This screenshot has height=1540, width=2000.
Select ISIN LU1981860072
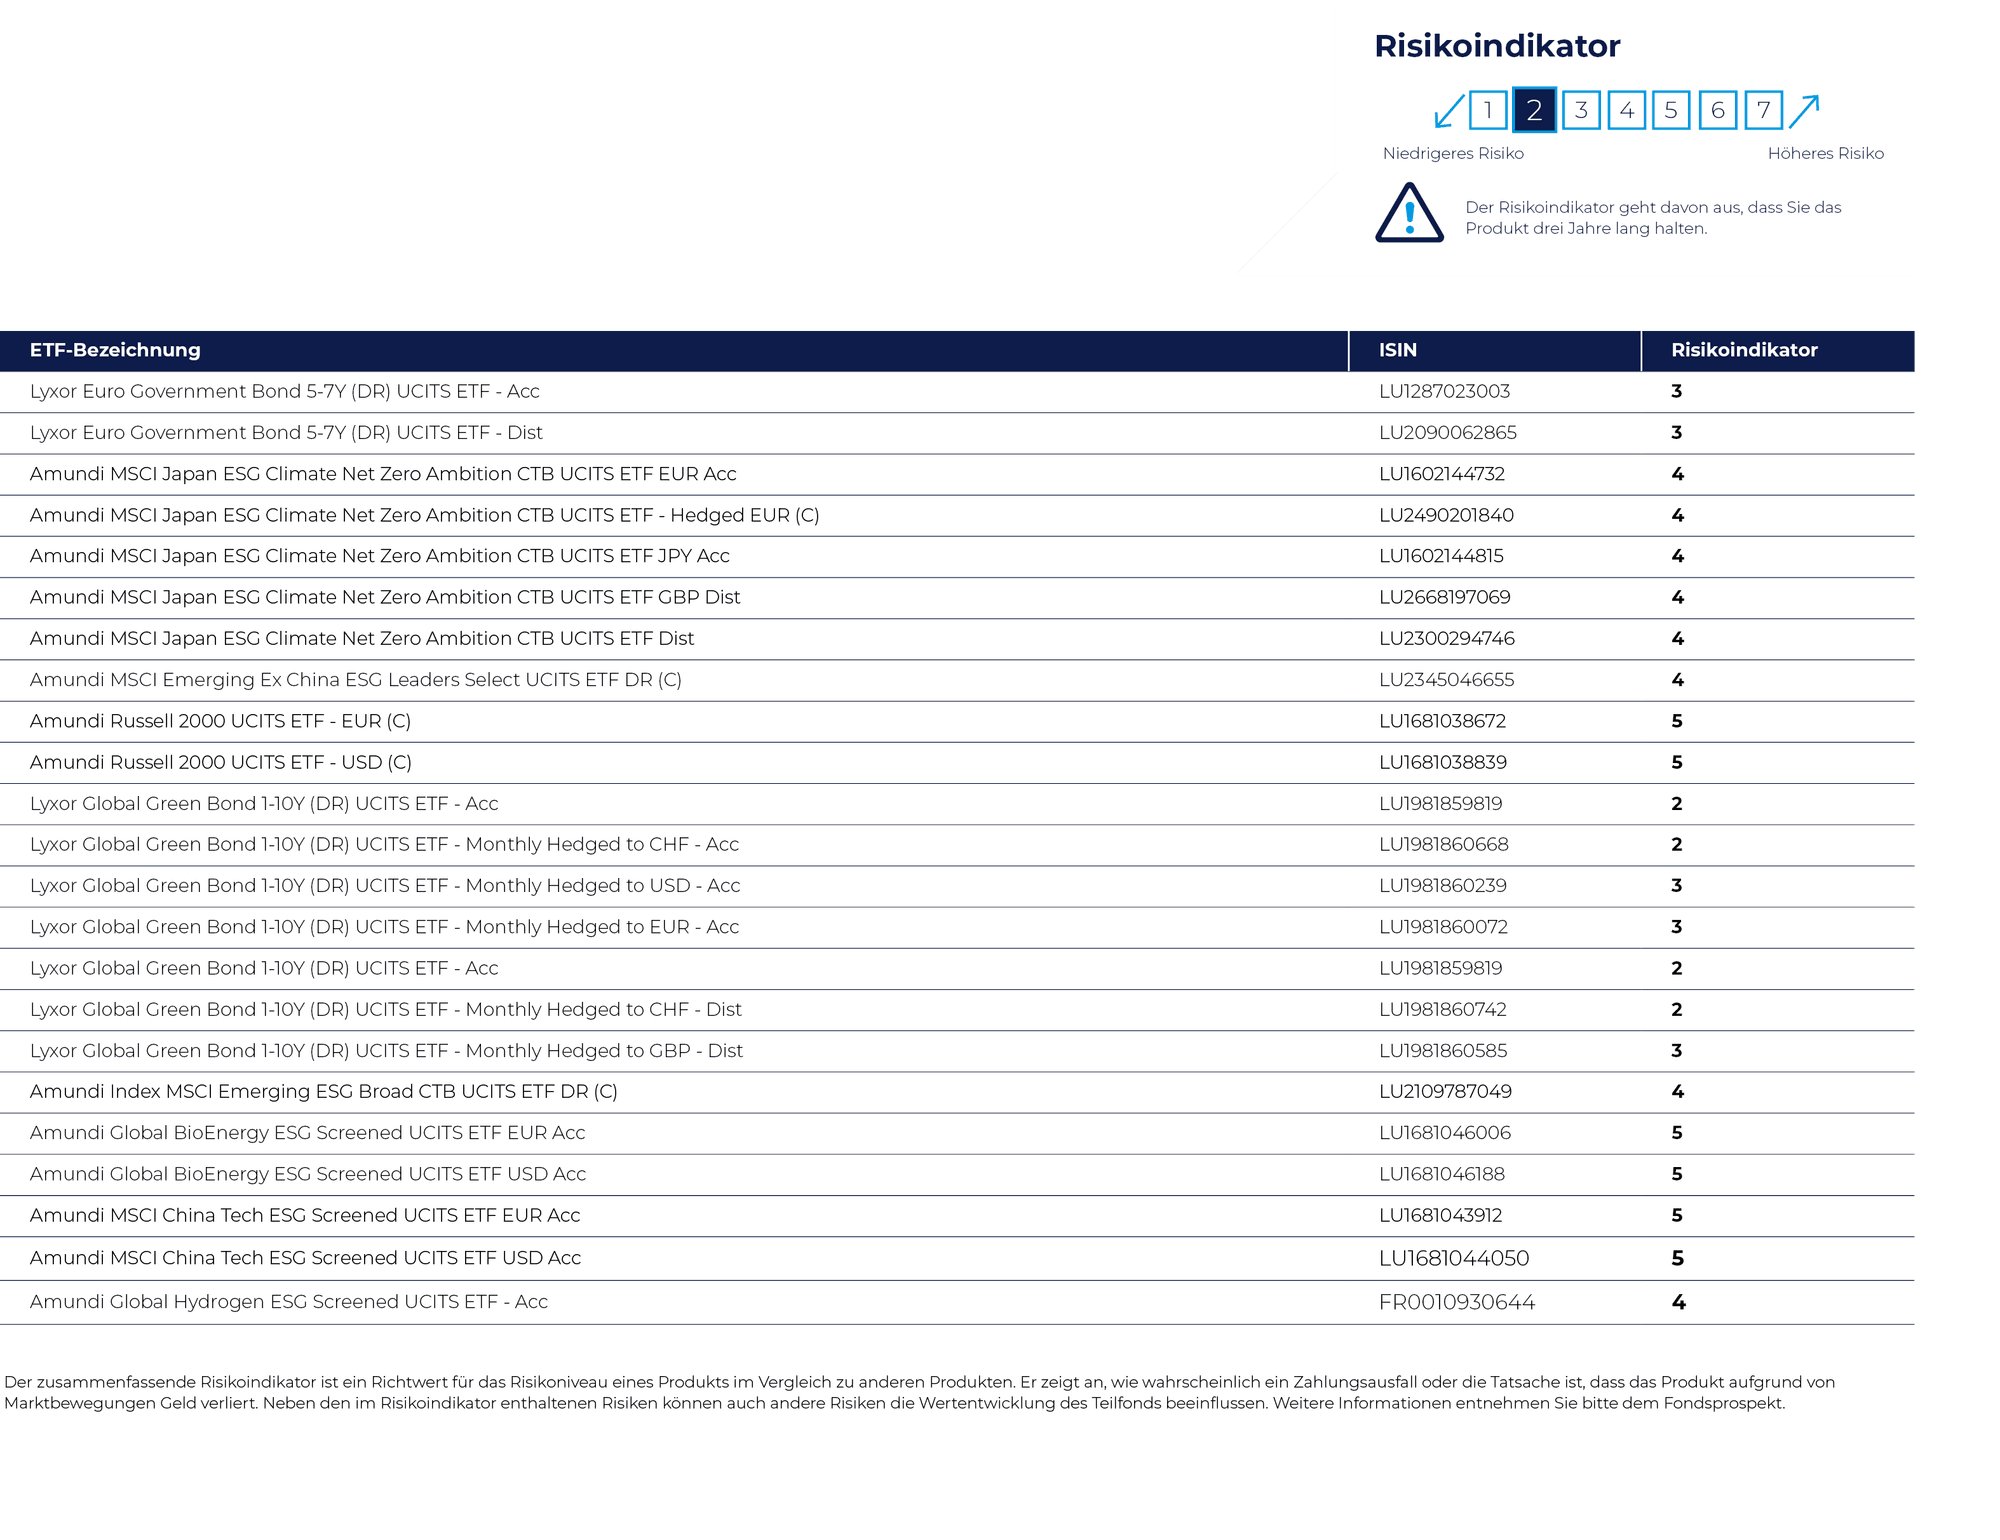(x=1443, y=927)
